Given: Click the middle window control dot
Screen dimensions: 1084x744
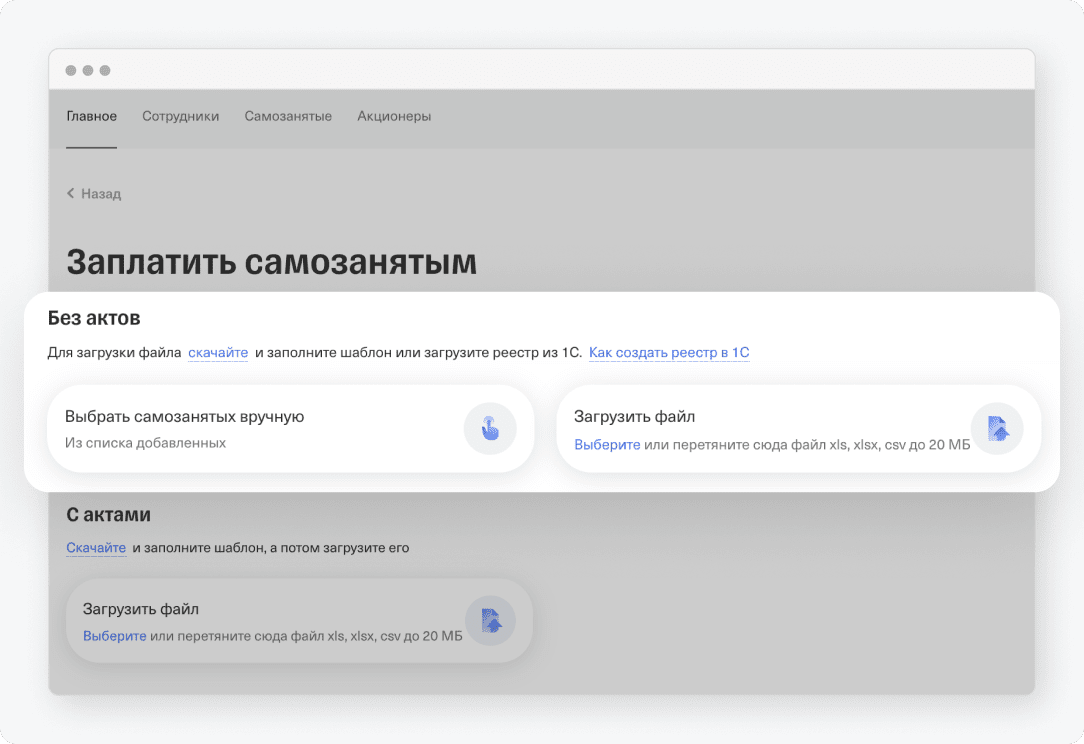Looking at the screenshot, I should pyautogui.click(x=88, y=71).
